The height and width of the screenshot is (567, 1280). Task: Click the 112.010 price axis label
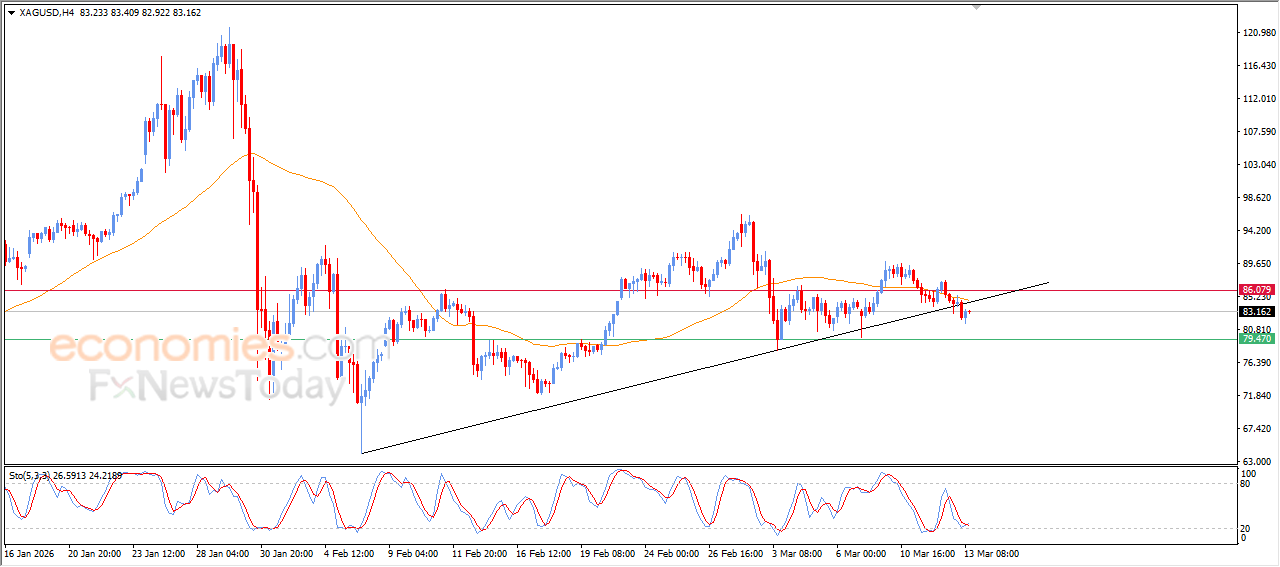1260,99
